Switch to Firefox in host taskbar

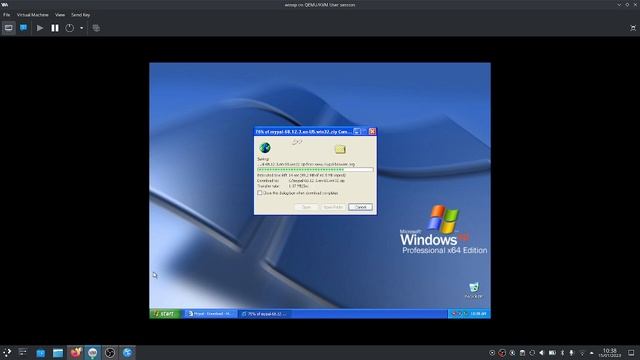pyautogui.click(x=76, y=353)
